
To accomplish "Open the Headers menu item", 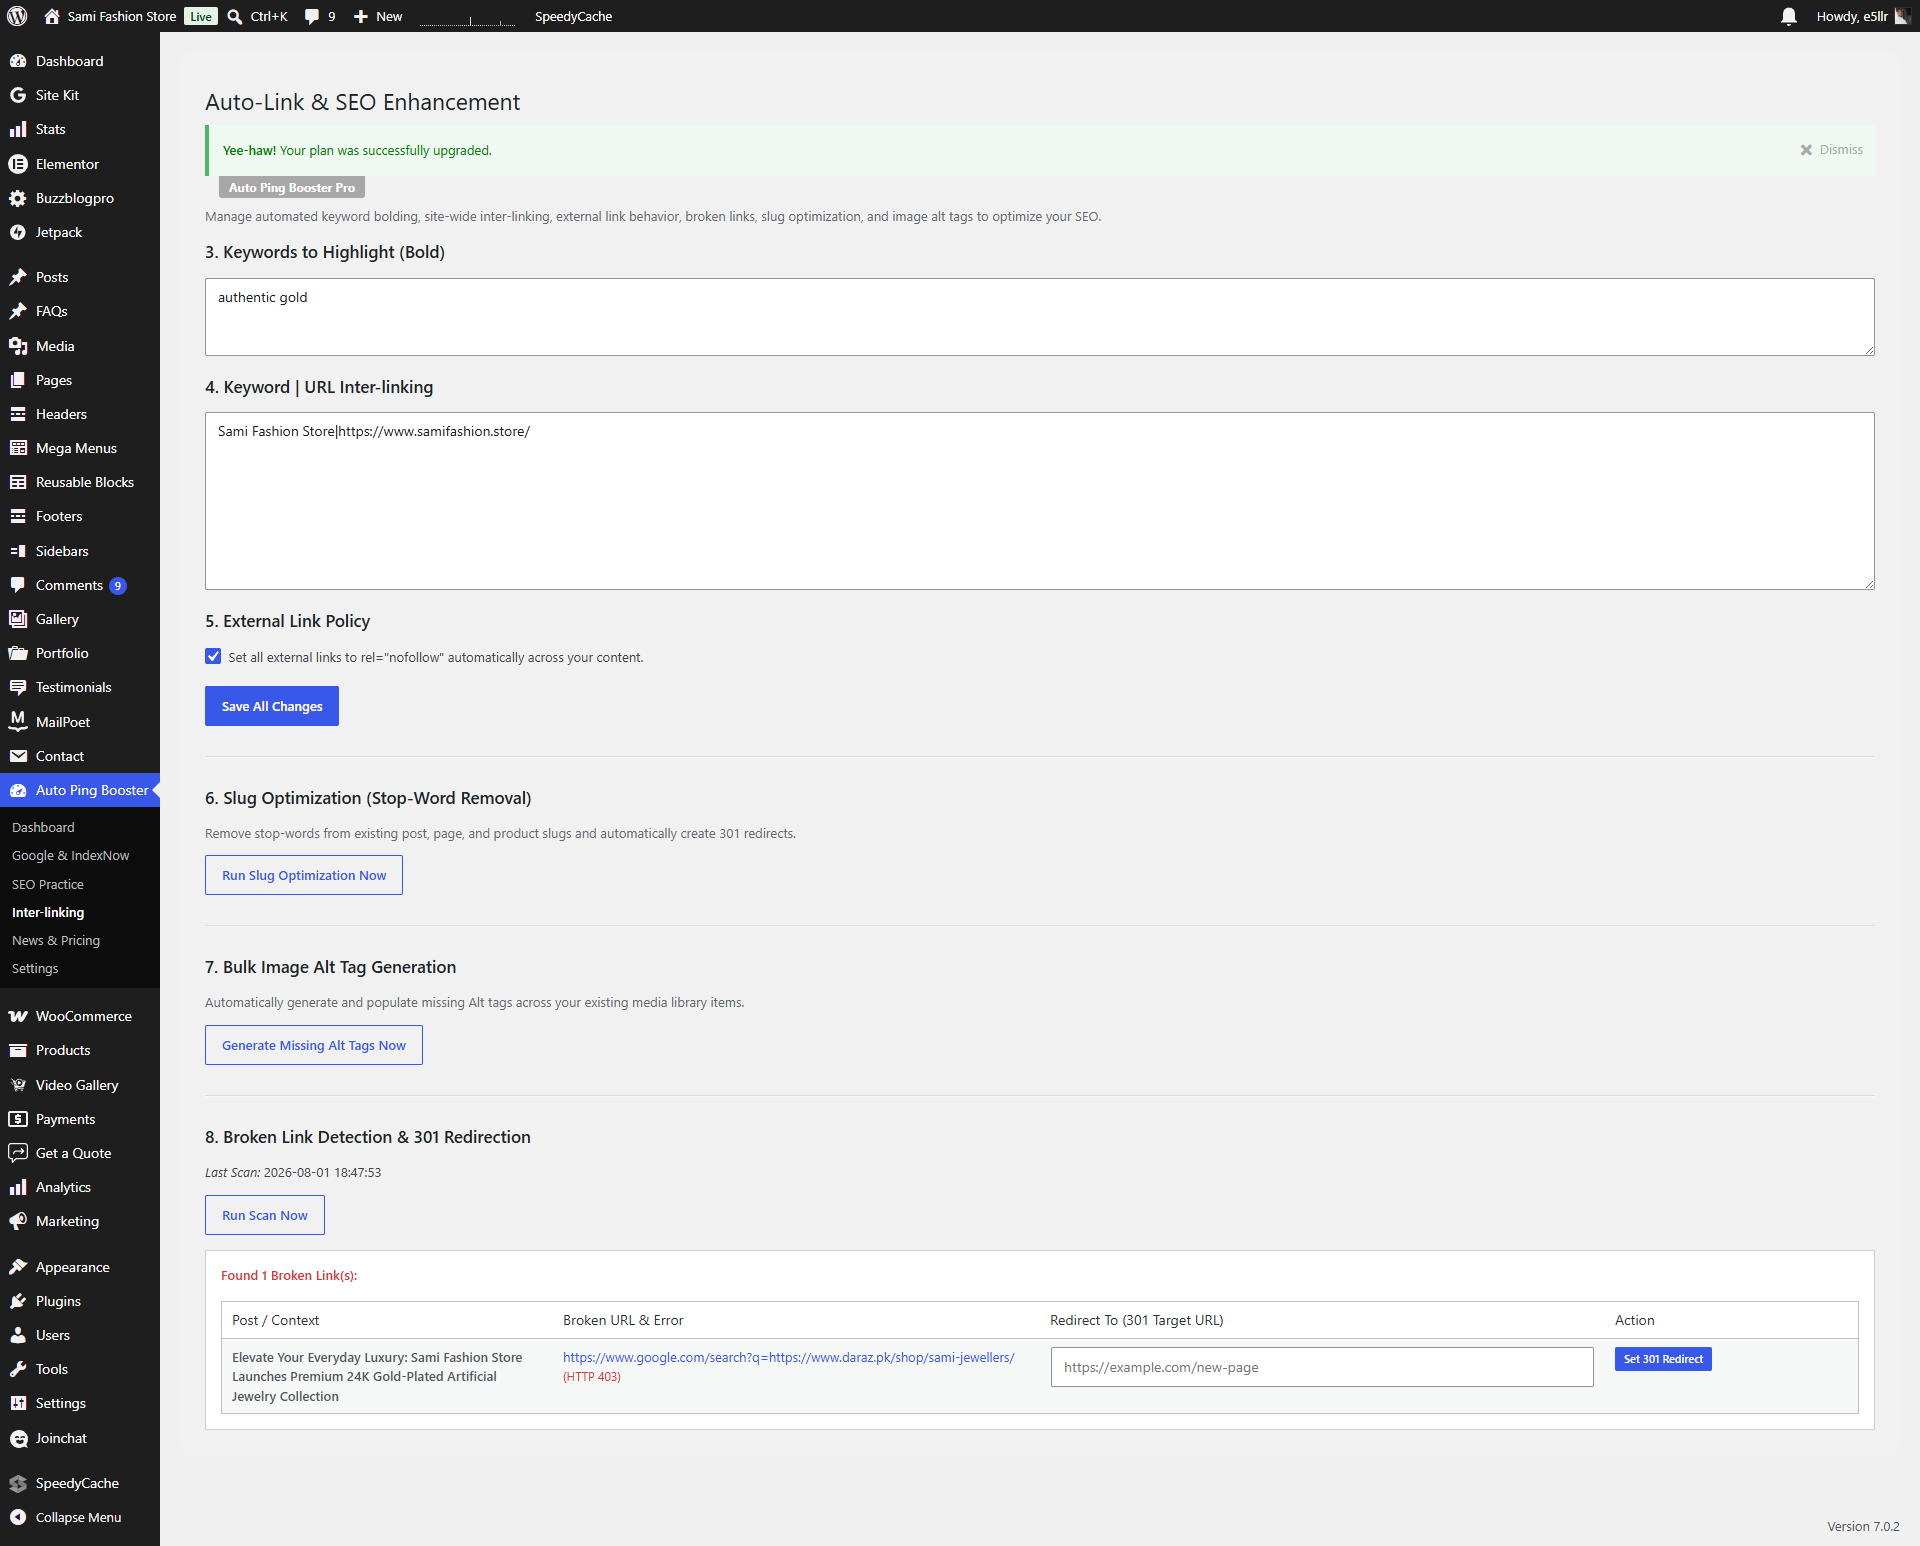I will (61, 414).
